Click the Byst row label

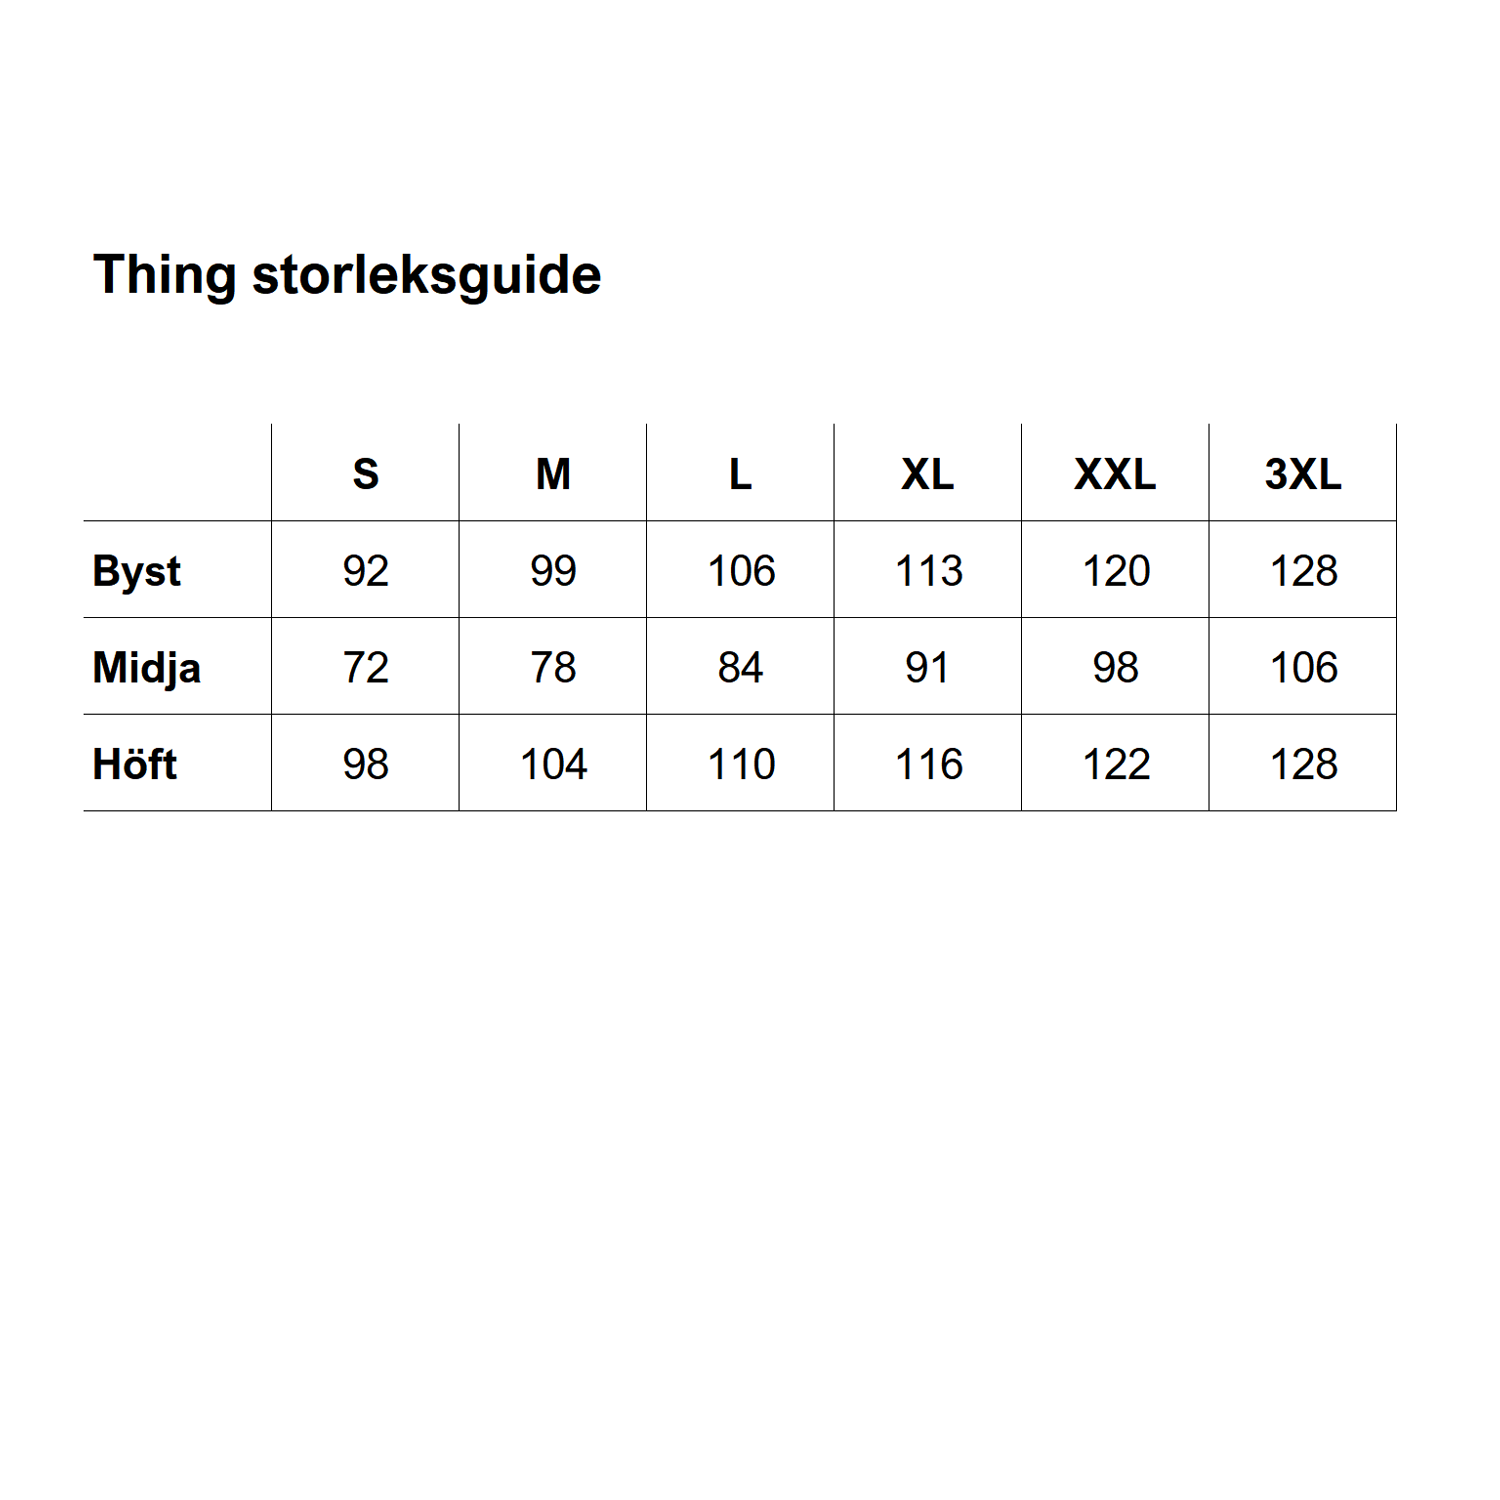click(137, 571)
